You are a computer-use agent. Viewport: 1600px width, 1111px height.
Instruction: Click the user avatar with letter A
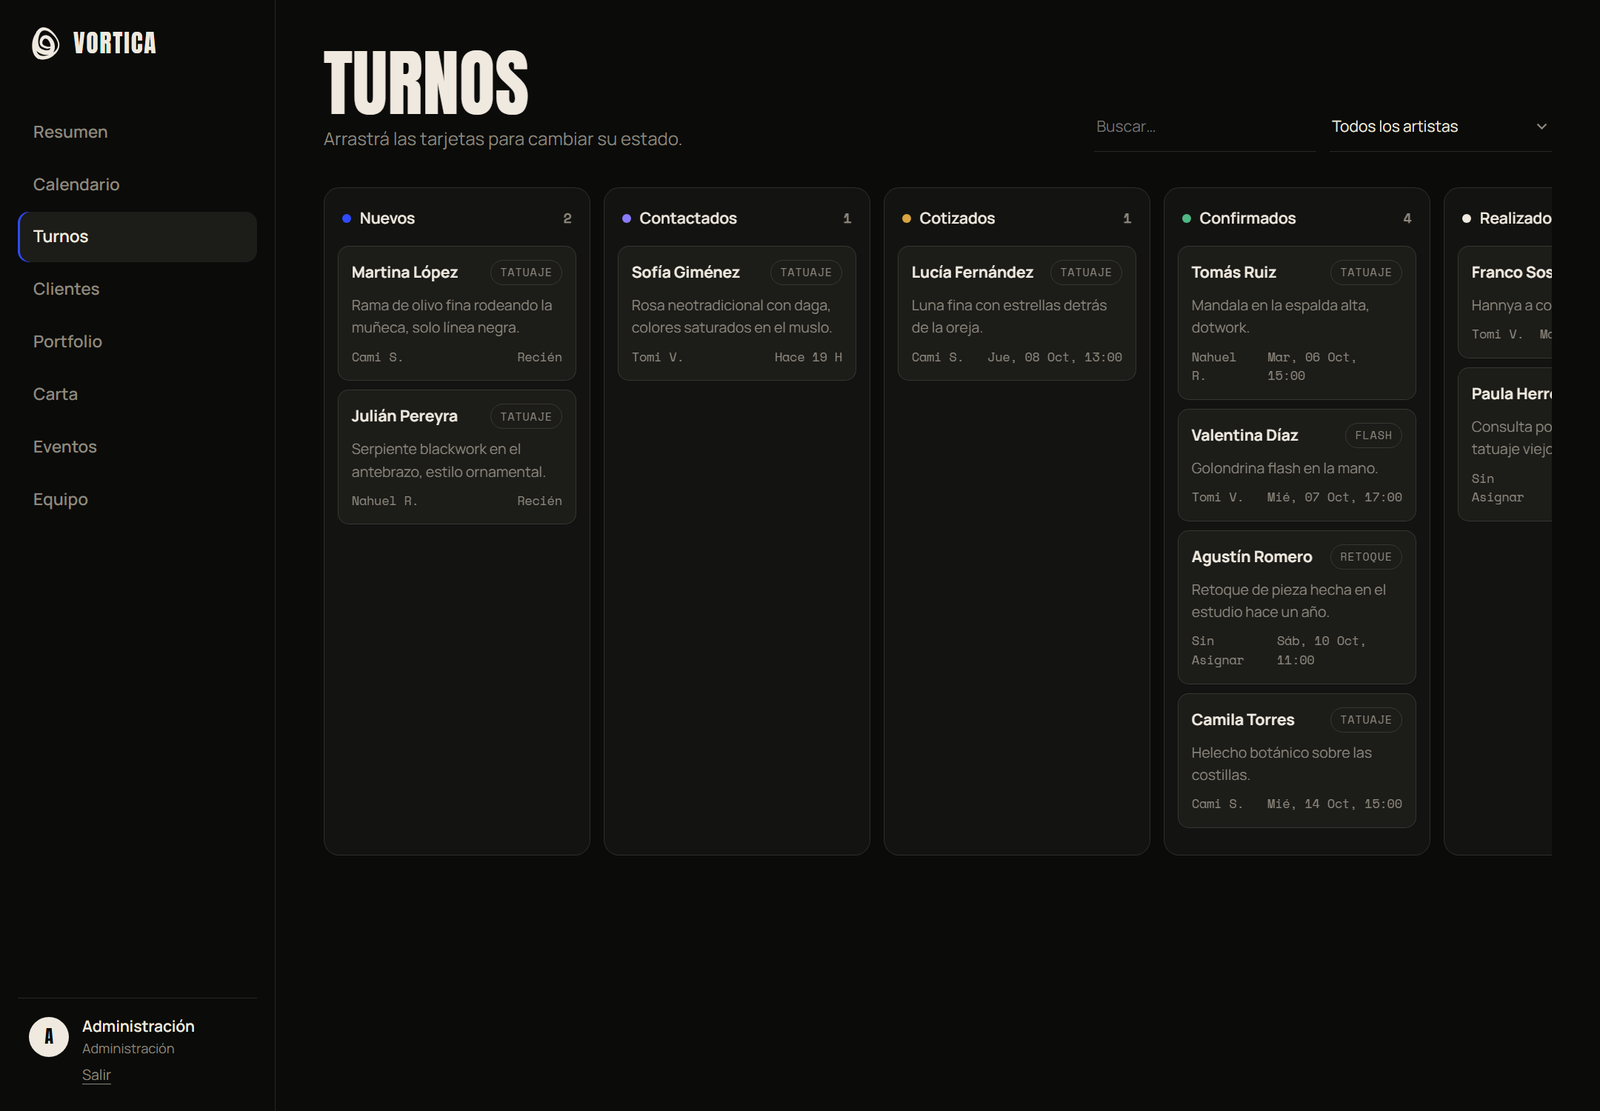click(x=49, y=1037)
